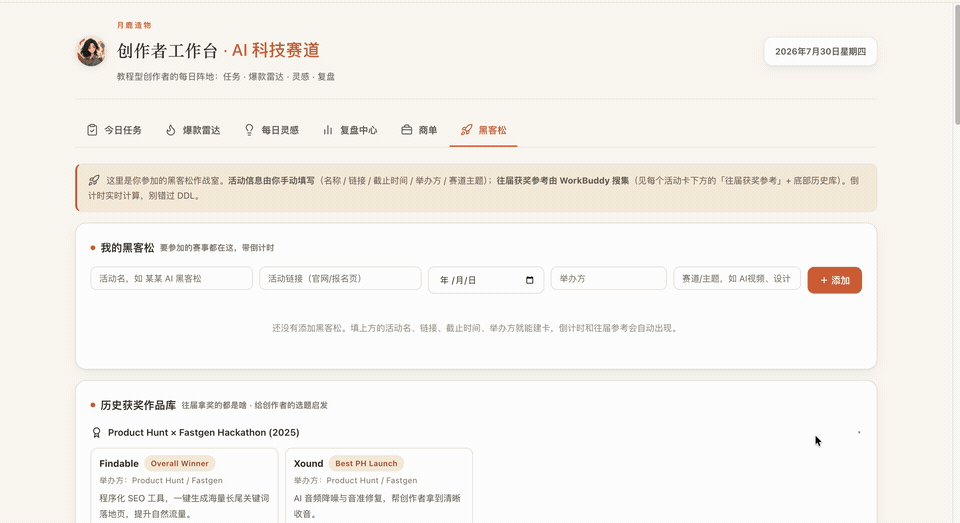Screen dimensions: 960x523
Task: Click the 年/月/日 date field
Action: tap(486, 280)
